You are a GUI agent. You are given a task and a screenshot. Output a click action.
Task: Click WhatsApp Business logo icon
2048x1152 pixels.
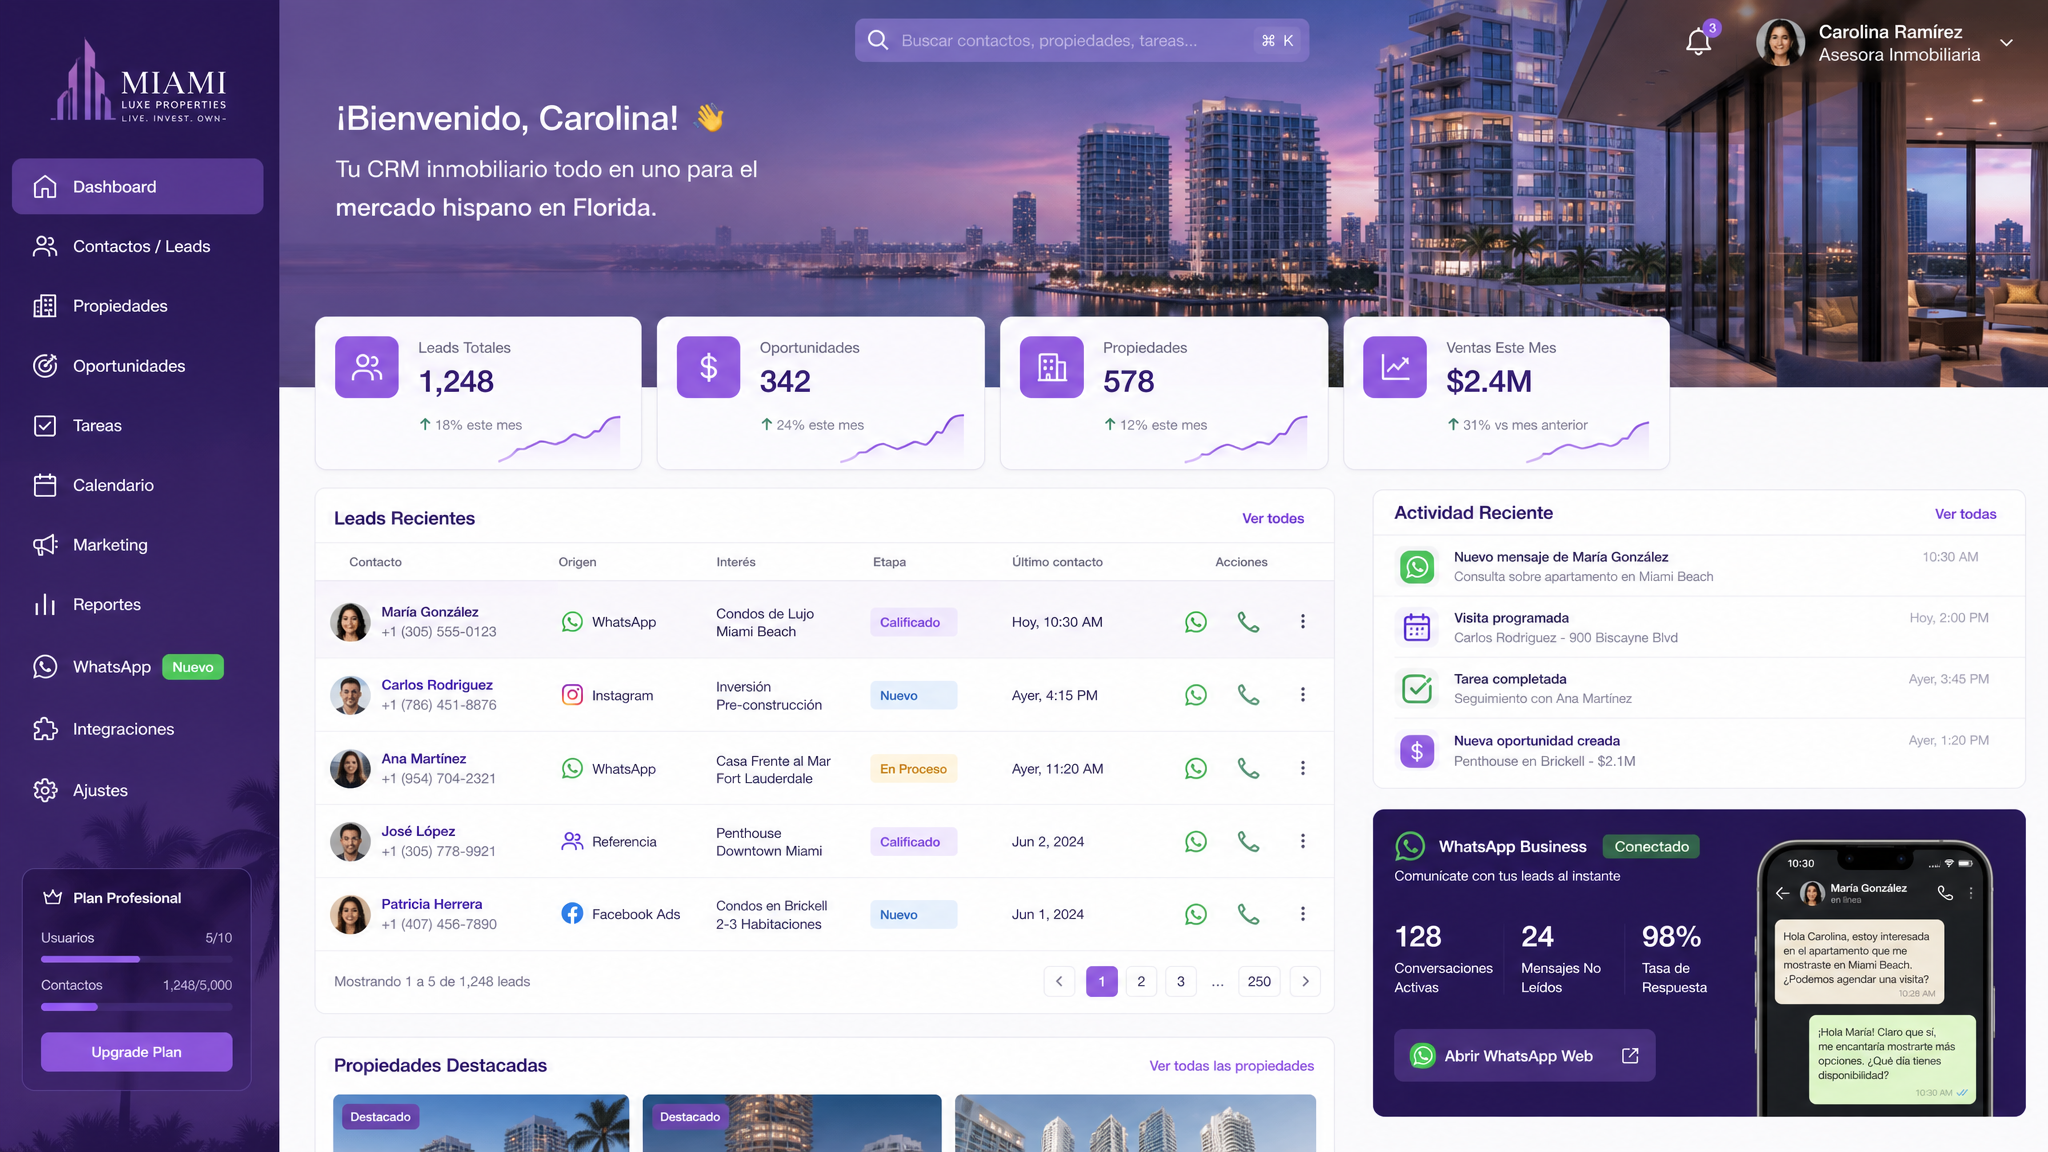tap(1410, 846)
